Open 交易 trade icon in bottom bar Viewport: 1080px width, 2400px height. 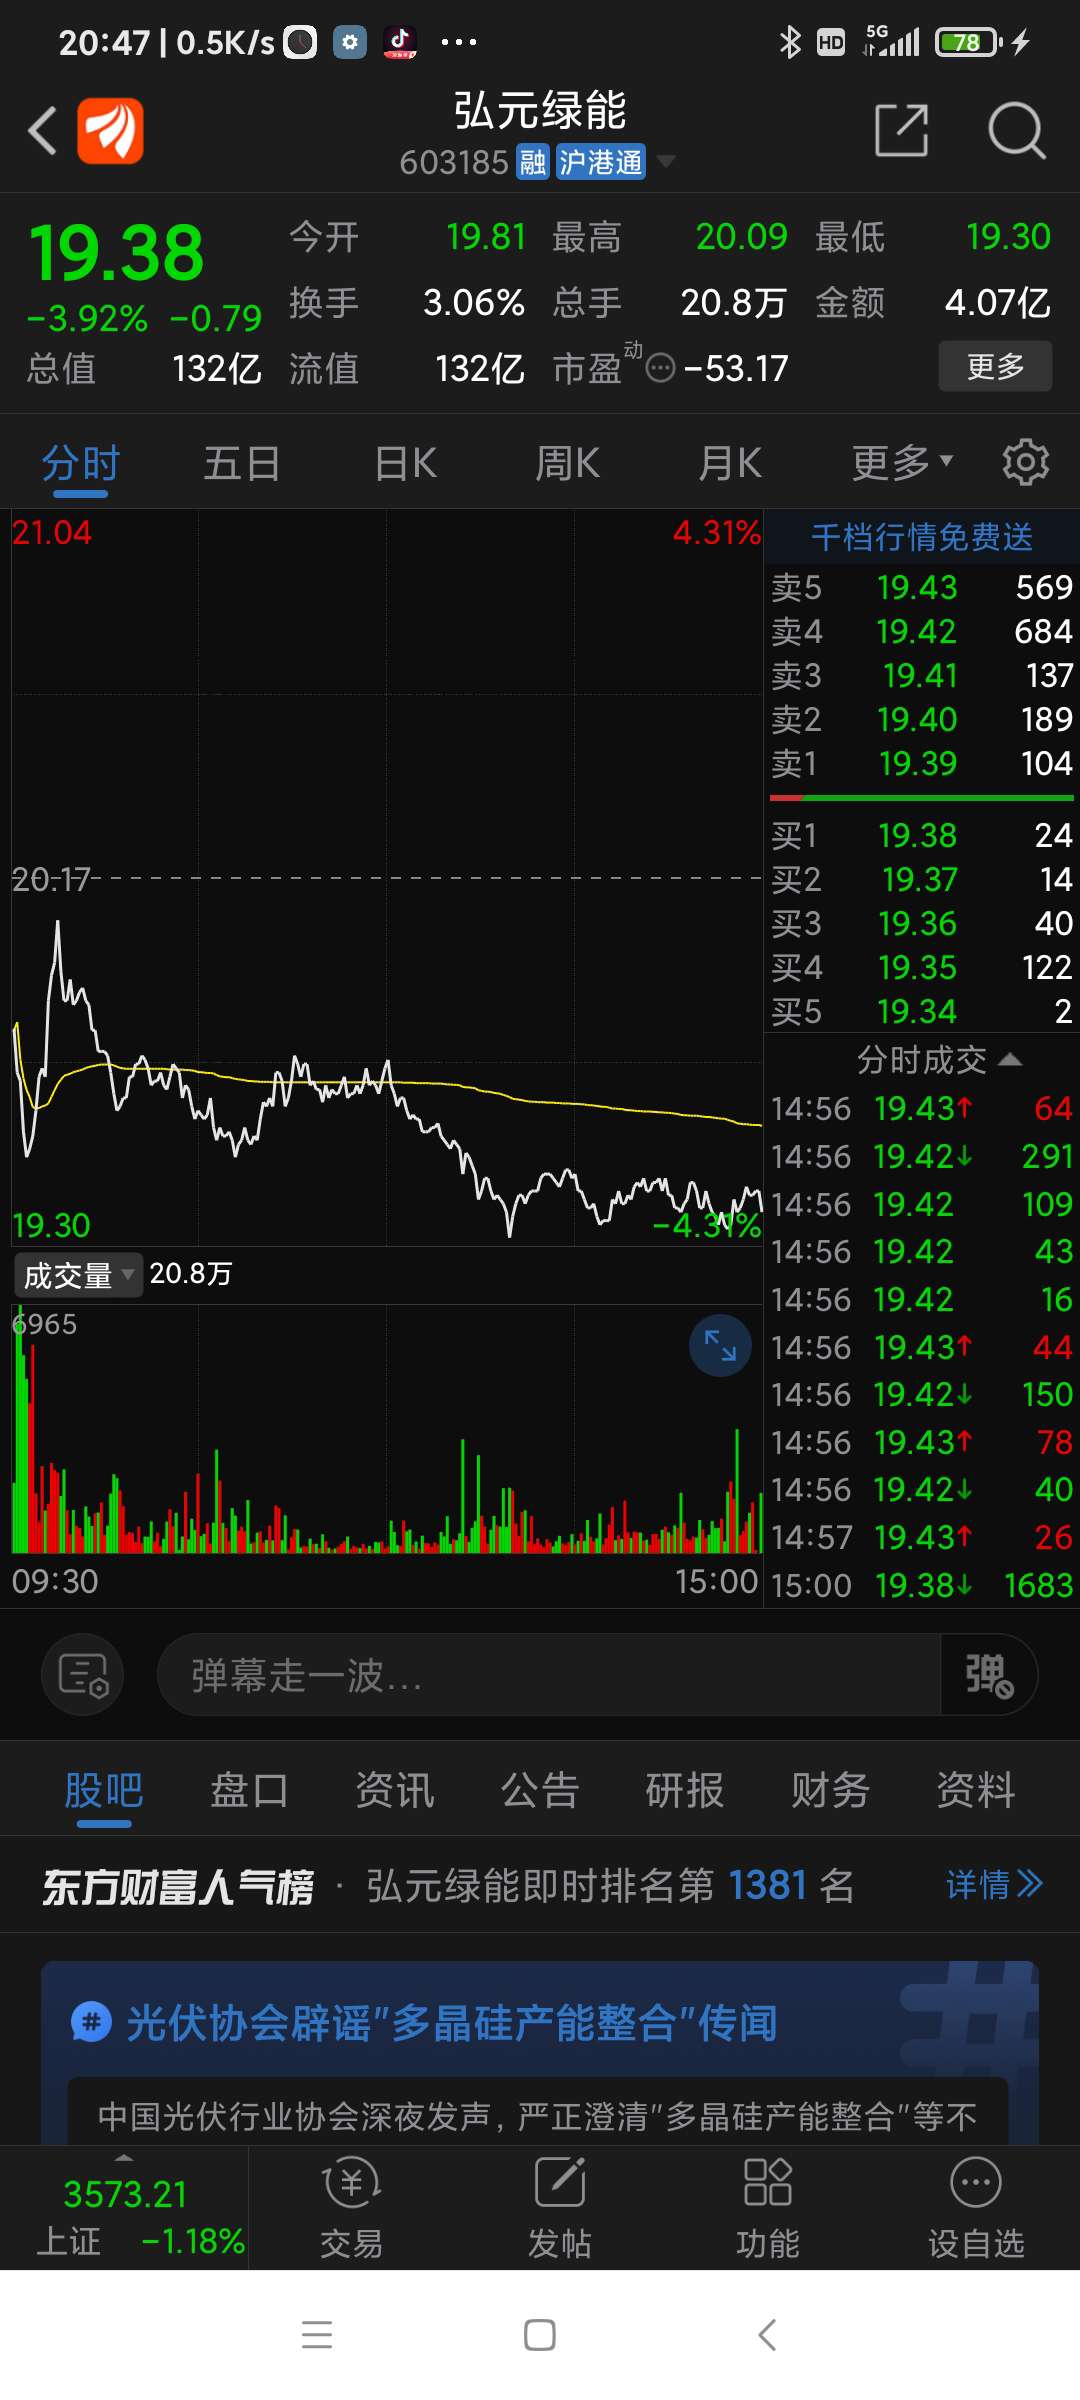[351, 2208]
